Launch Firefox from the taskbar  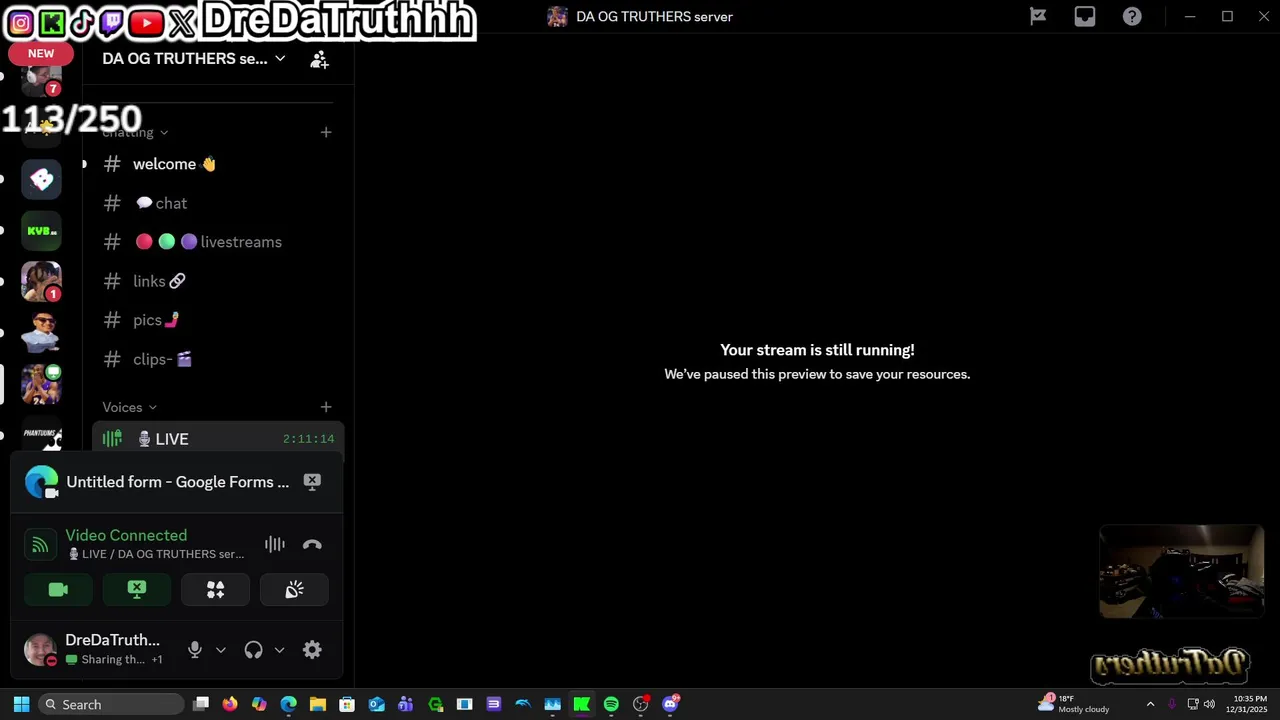(230, 704)
